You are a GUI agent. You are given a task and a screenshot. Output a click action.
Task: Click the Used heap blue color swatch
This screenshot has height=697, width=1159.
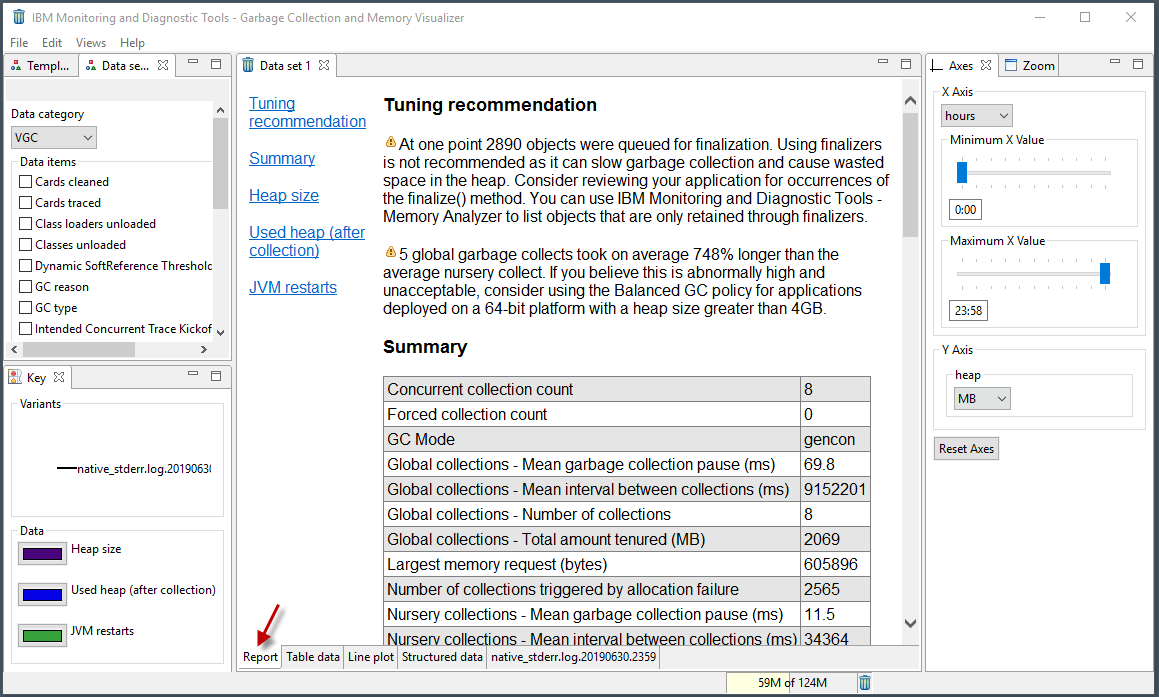42,595
